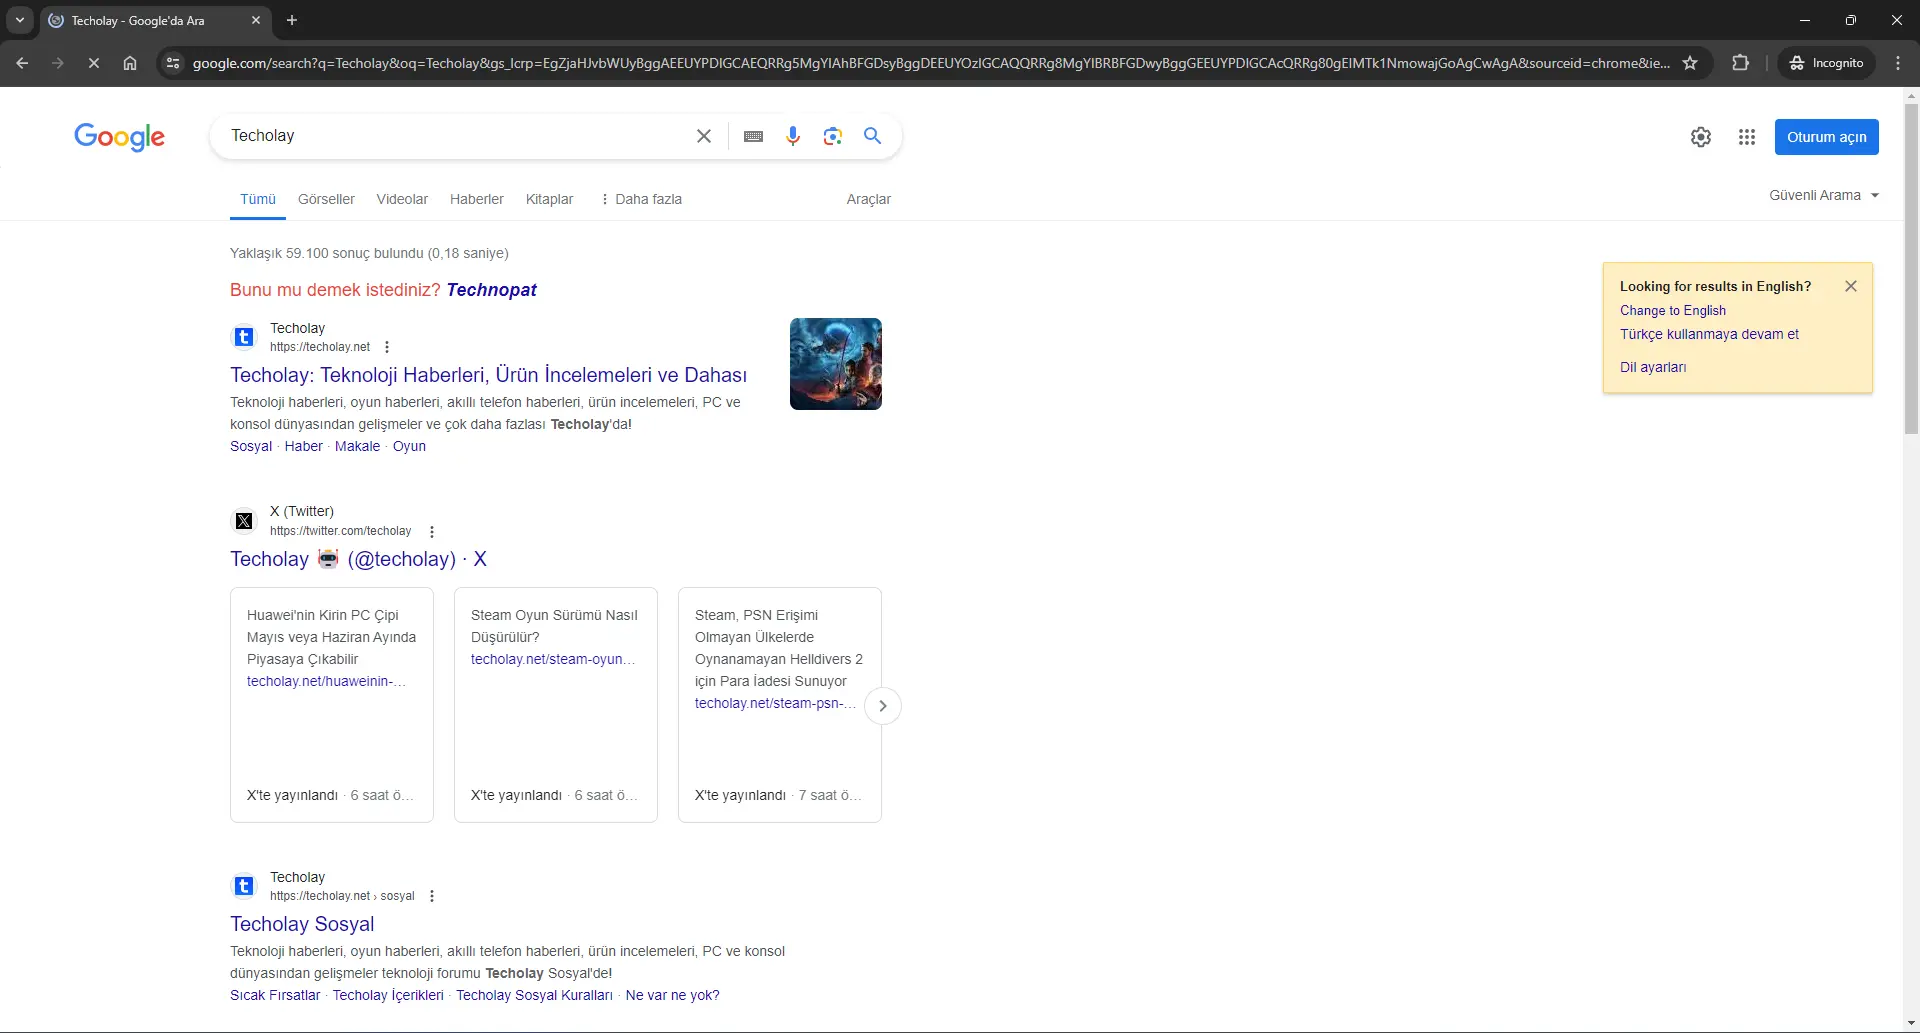The height and width of the screenshot is (1033, 1920).
Task: Open browser extensions menu
Action: pos(1741,63)
